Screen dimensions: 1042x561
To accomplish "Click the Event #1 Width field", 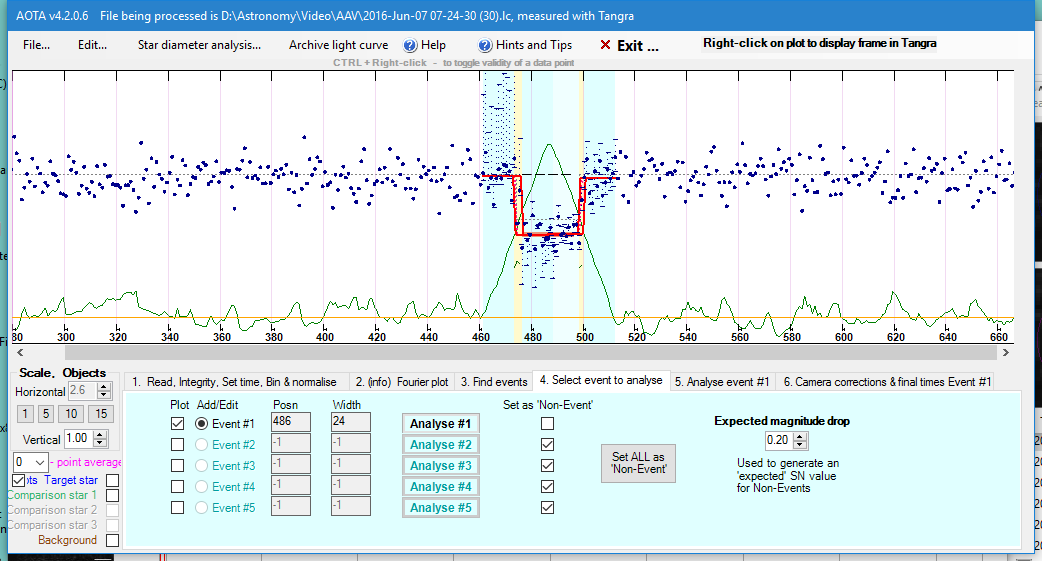I will [351, 421].
